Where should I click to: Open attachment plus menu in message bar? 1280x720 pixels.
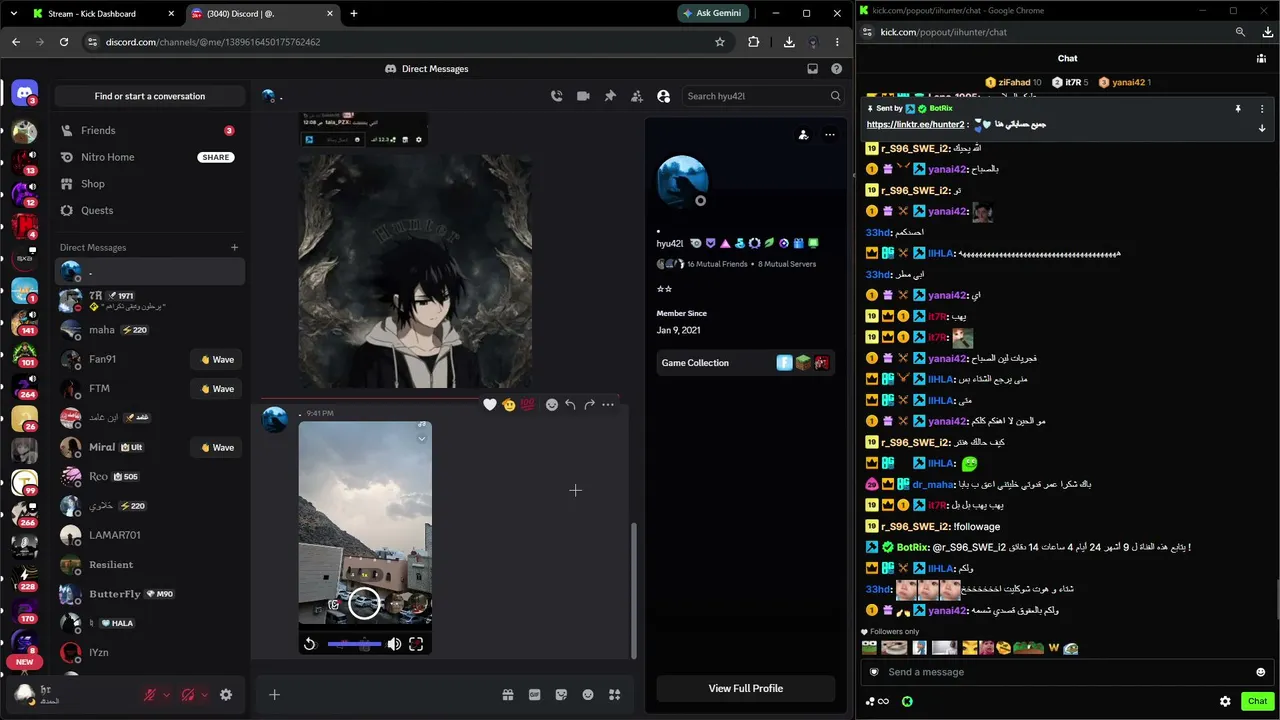pos(274,695)
